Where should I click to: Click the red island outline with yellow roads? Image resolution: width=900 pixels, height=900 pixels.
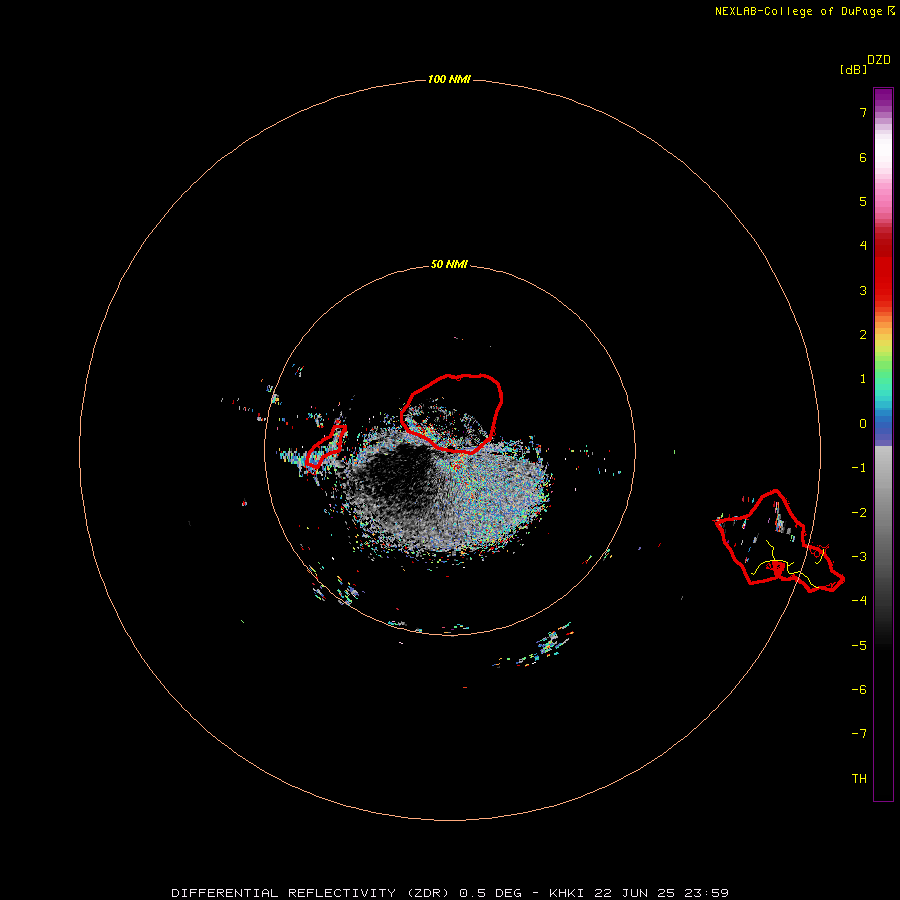point(779,540)
